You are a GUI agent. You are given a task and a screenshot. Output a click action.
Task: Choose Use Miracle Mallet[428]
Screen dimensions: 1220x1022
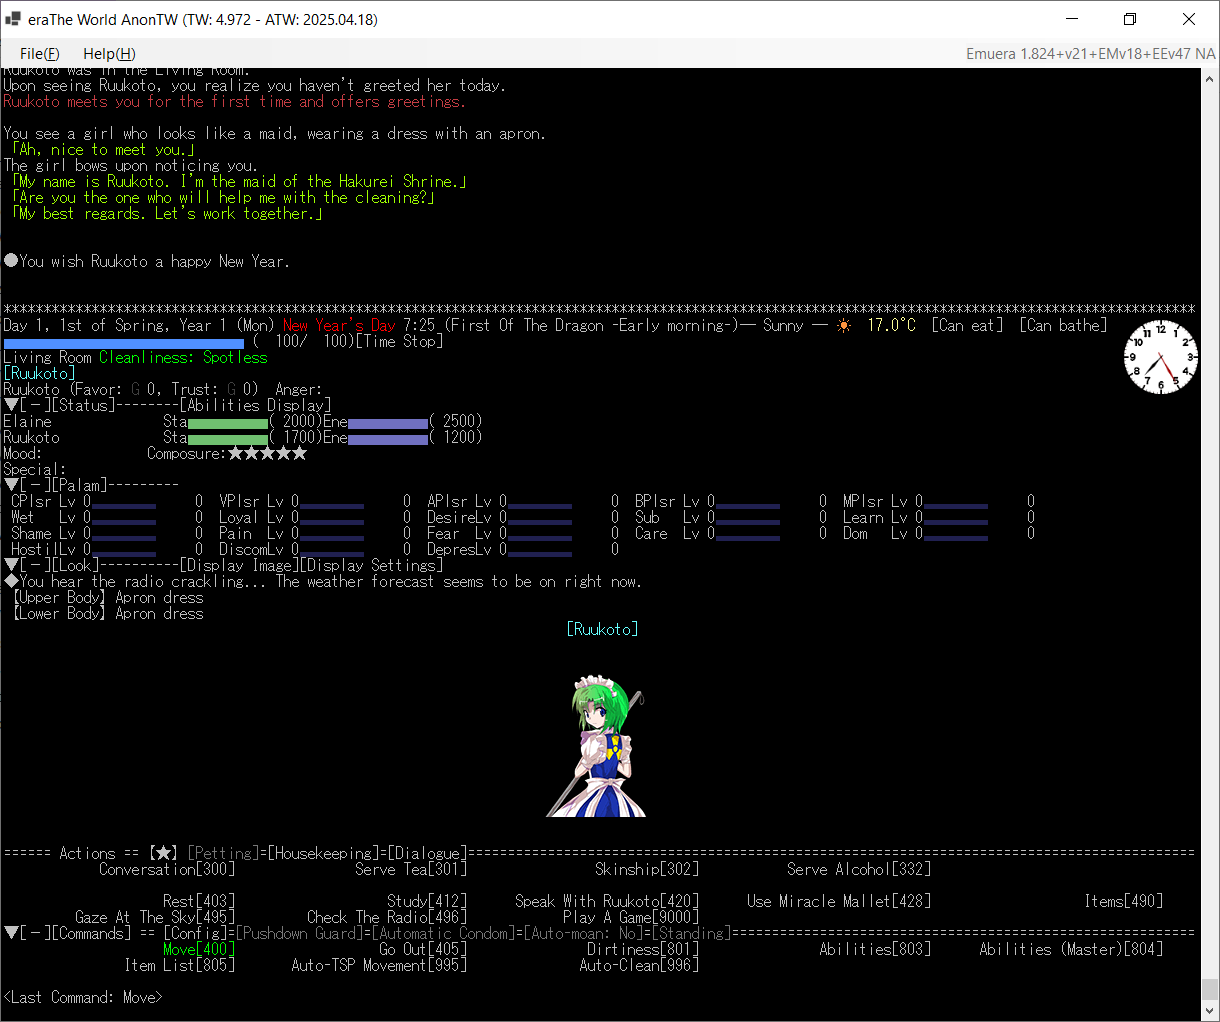tap(839, 901)
